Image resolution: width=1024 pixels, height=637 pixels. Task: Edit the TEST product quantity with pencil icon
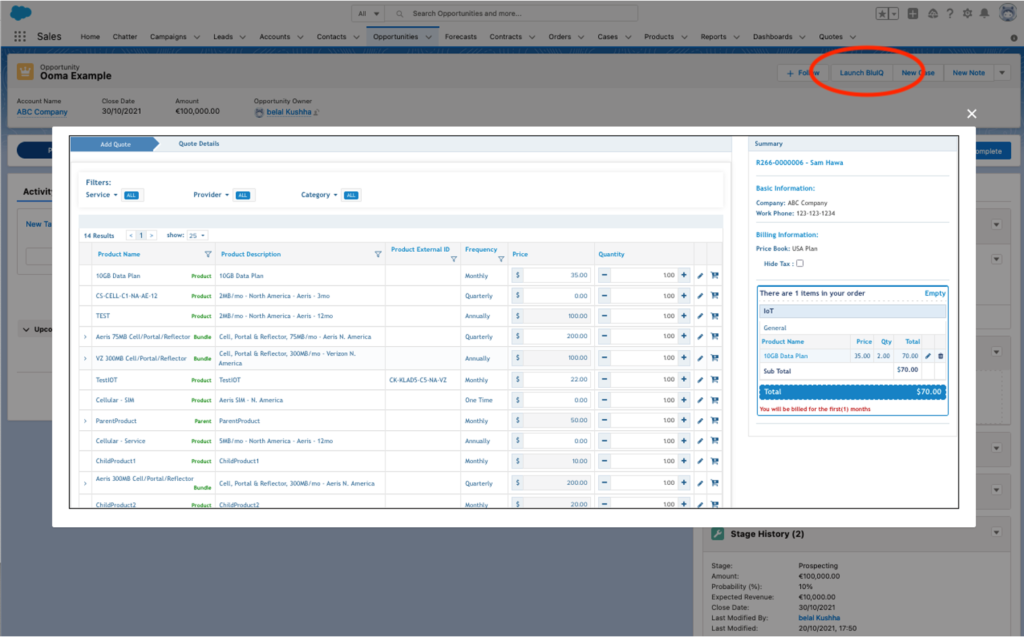pos(700,316)
